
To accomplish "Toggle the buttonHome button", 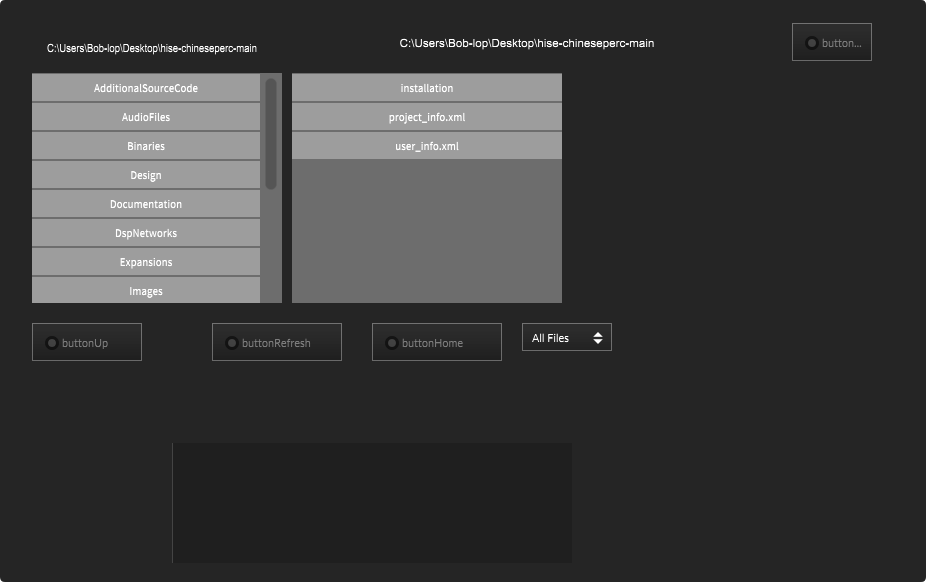I will pos(437,342).
